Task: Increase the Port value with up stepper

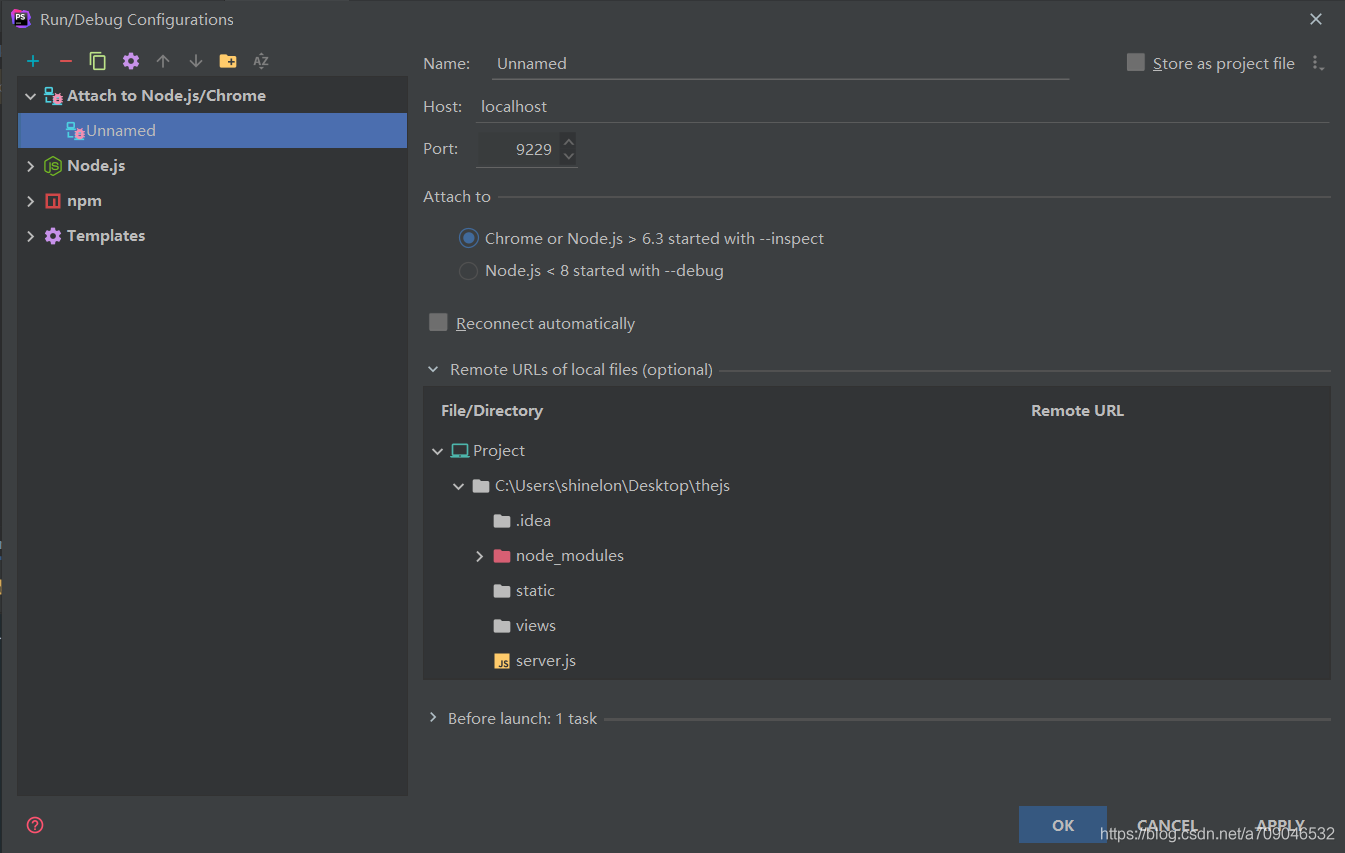Action: 569,141
